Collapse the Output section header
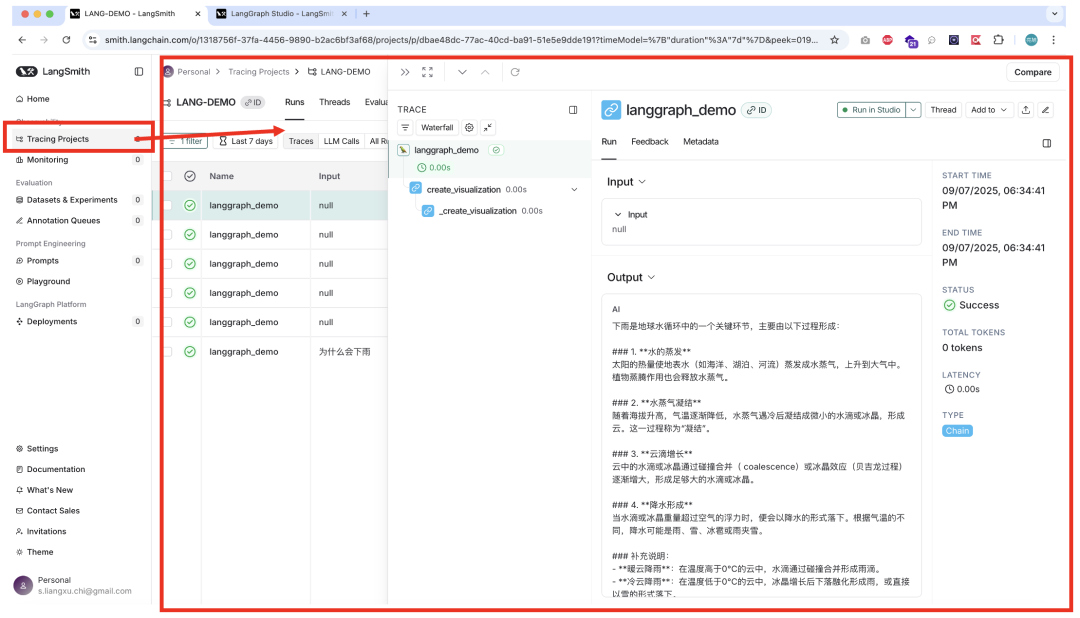This screenshot has height=618, width=1080. coord(631,277)
